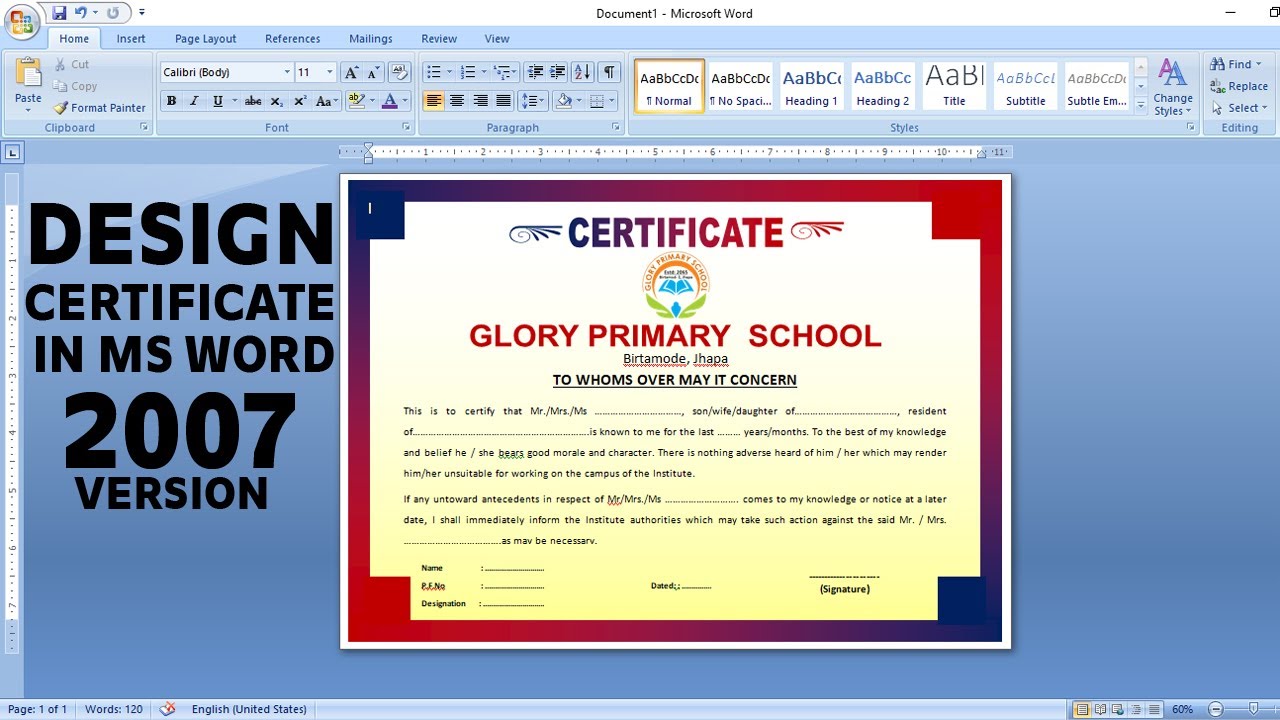Viewport: 1280px width, 720px height.
Task: Switch to Web Layout view
Action: click(x=1117, y=709)
